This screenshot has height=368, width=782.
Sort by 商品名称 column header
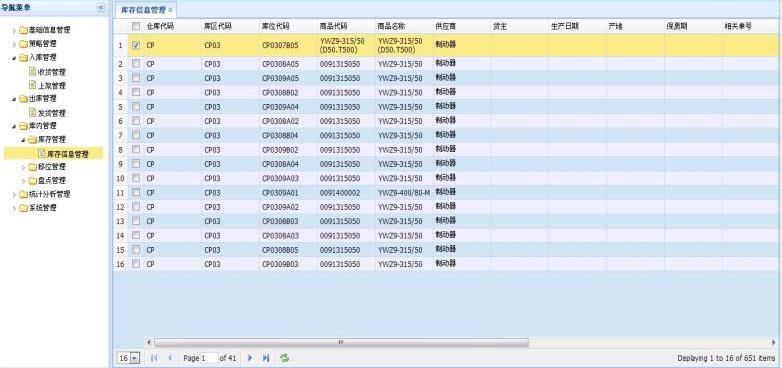pos(404,26)
